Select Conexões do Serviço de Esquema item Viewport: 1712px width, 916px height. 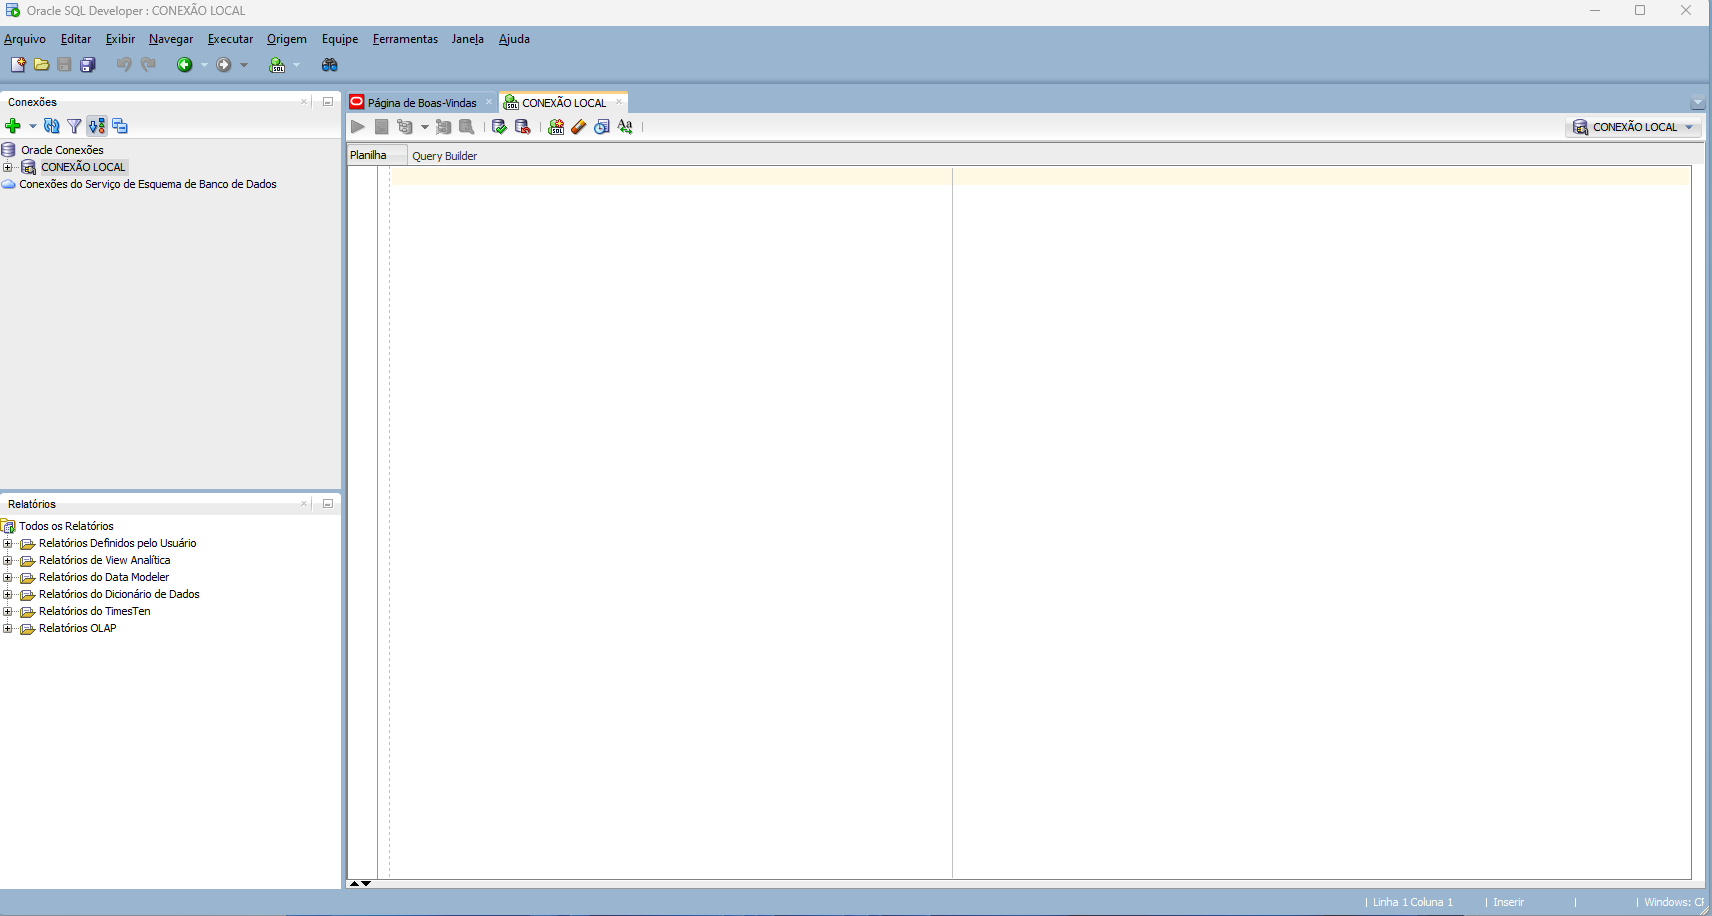[148, 184]
